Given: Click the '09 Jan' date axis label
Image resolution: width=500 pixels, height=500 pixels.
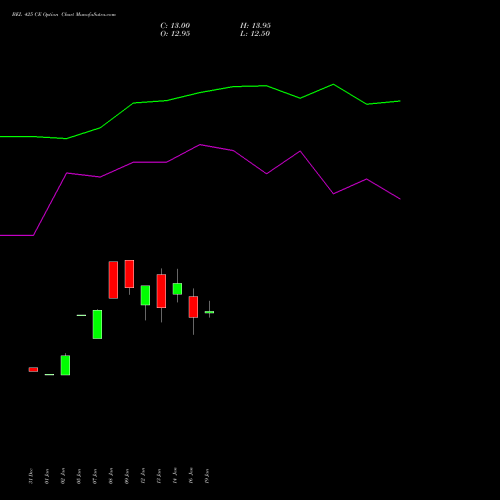Looking at the screenshot, I should pos(127,476).
